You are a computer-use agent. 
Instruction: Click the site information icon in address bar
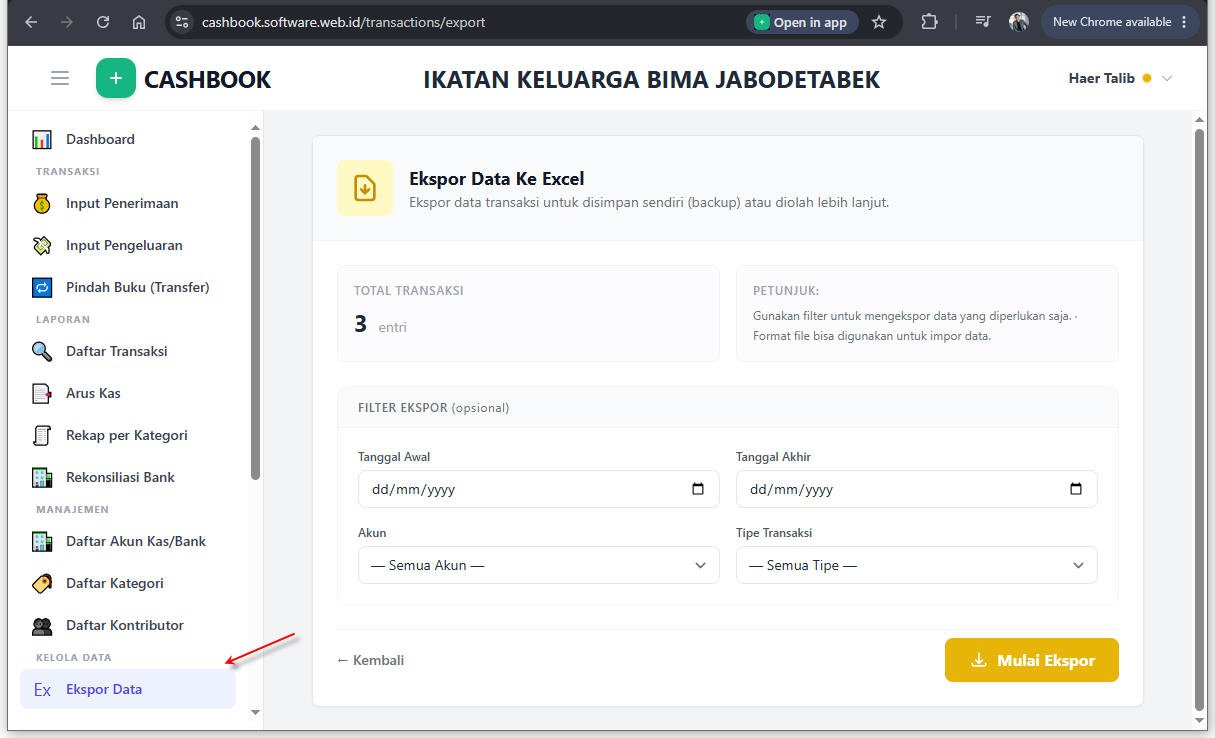(181, 22)
